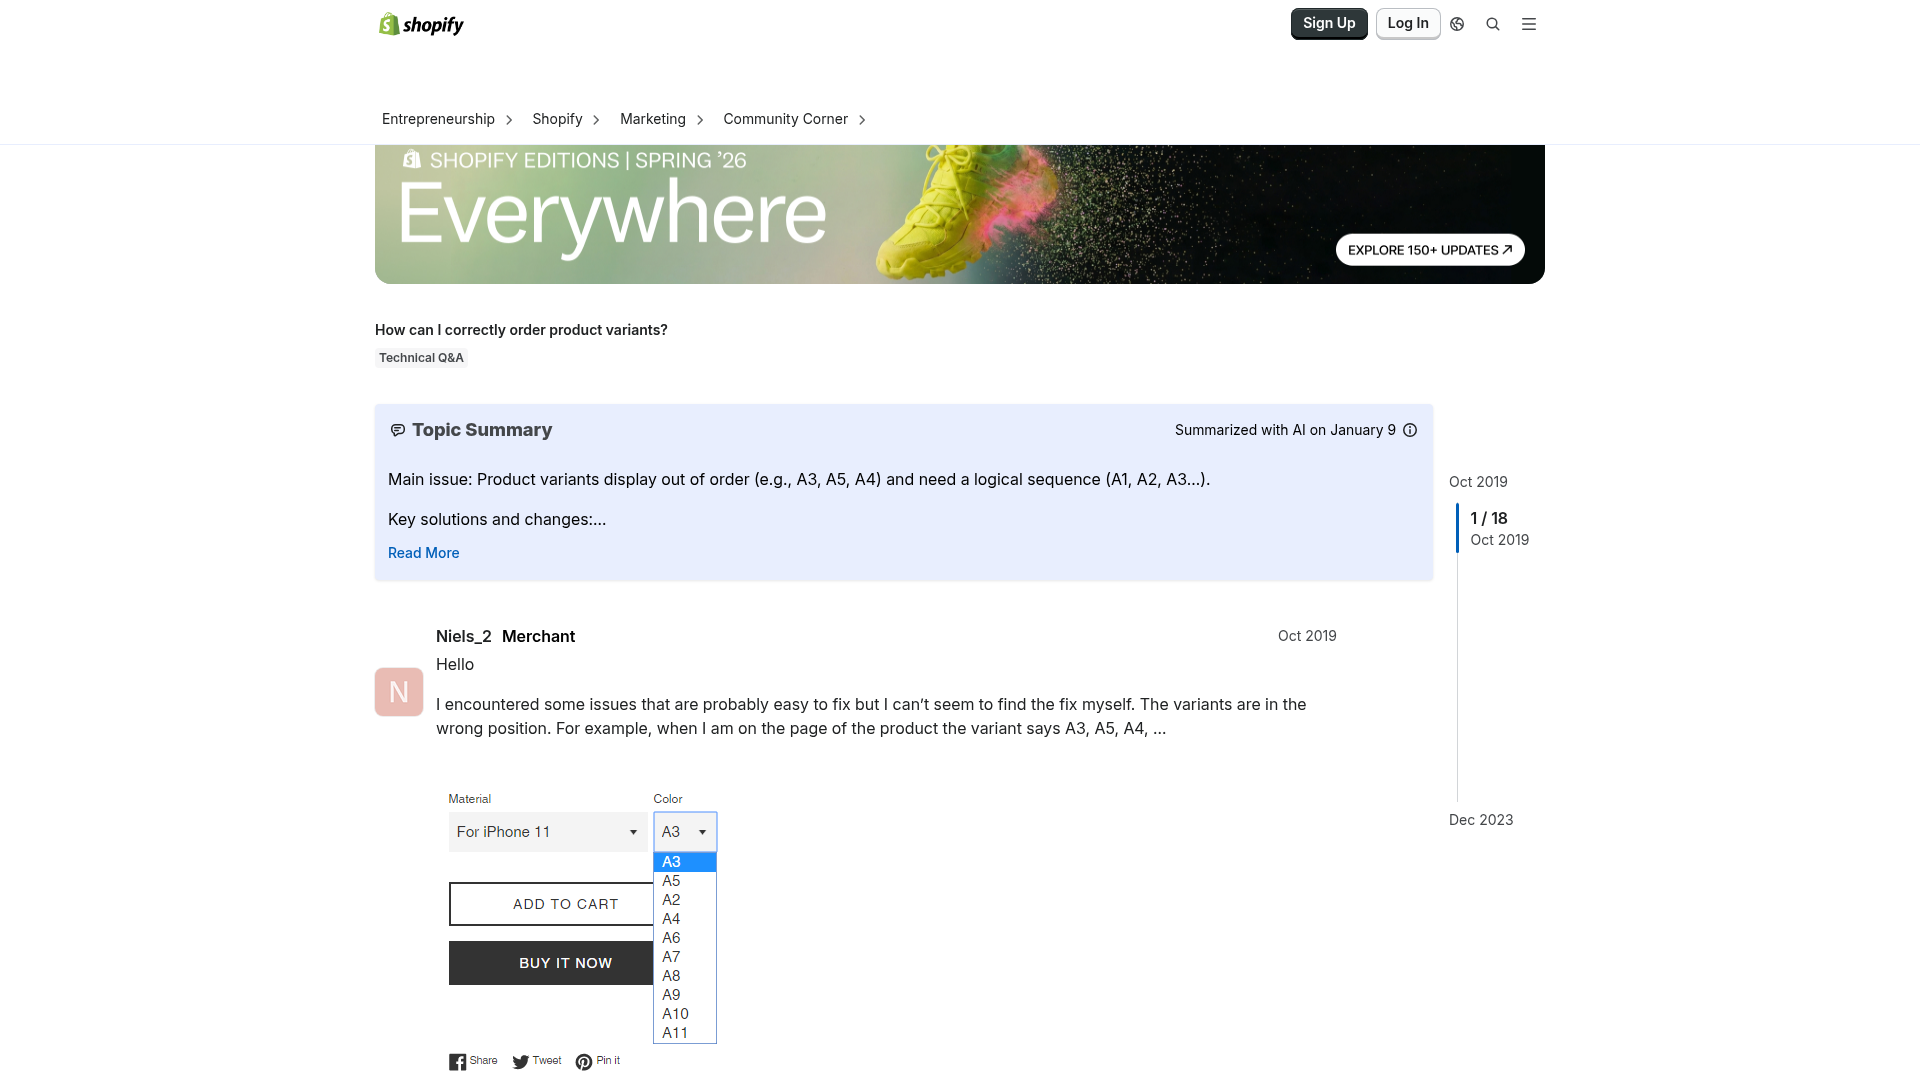
Task: Open the hamburger menu icon
Action: [1529, 24]
